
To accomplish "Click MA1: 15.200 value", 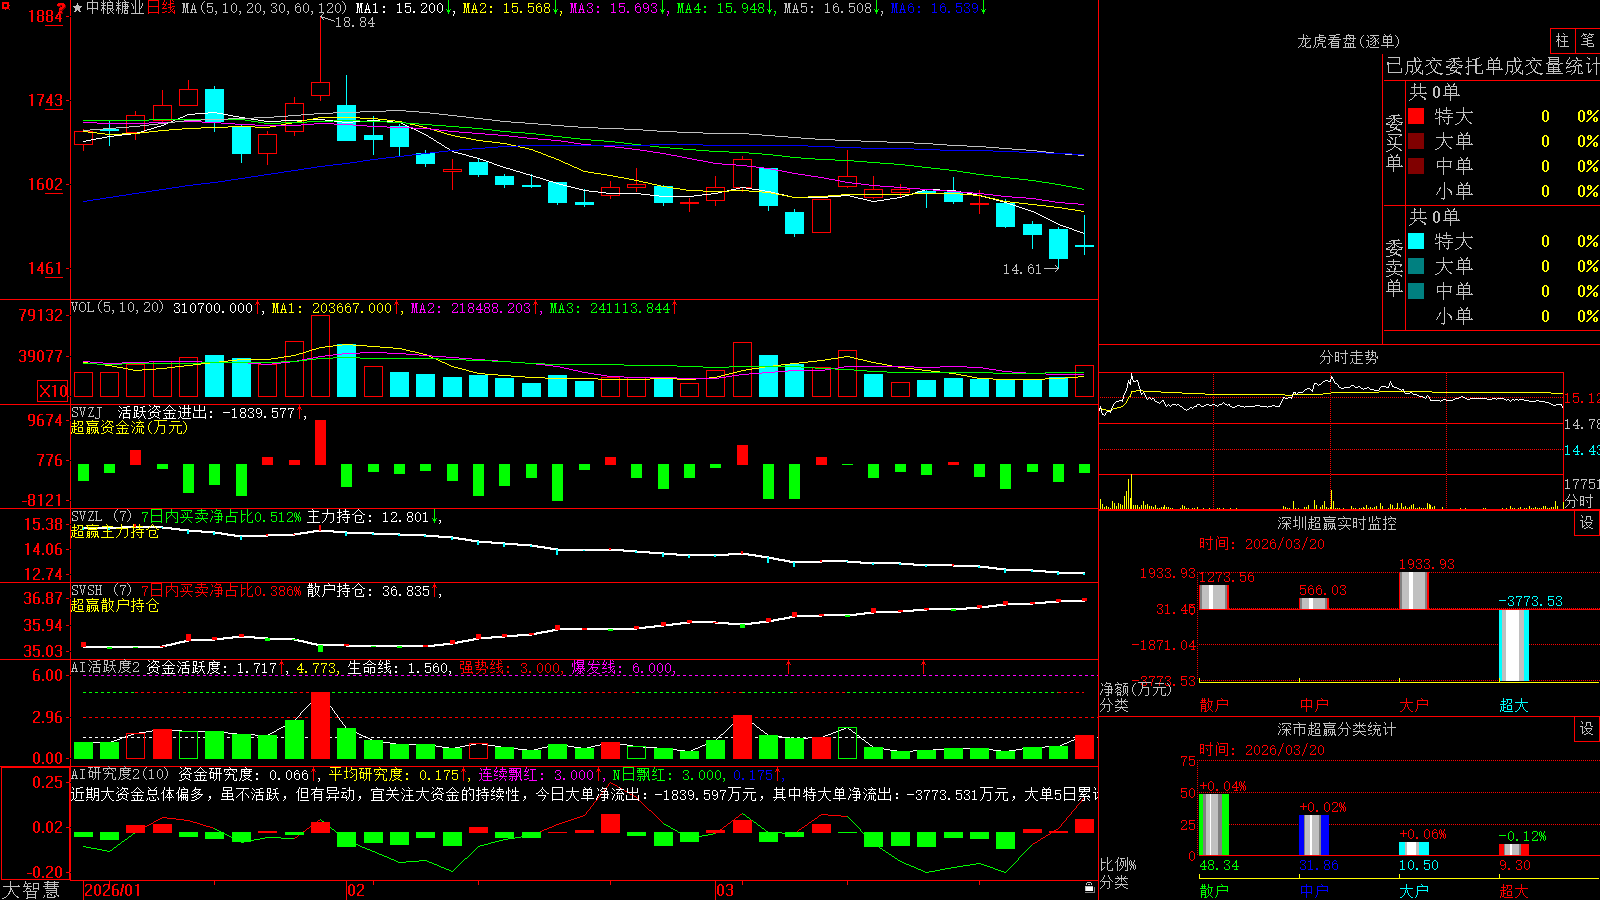I will click(x=404, y=8).
